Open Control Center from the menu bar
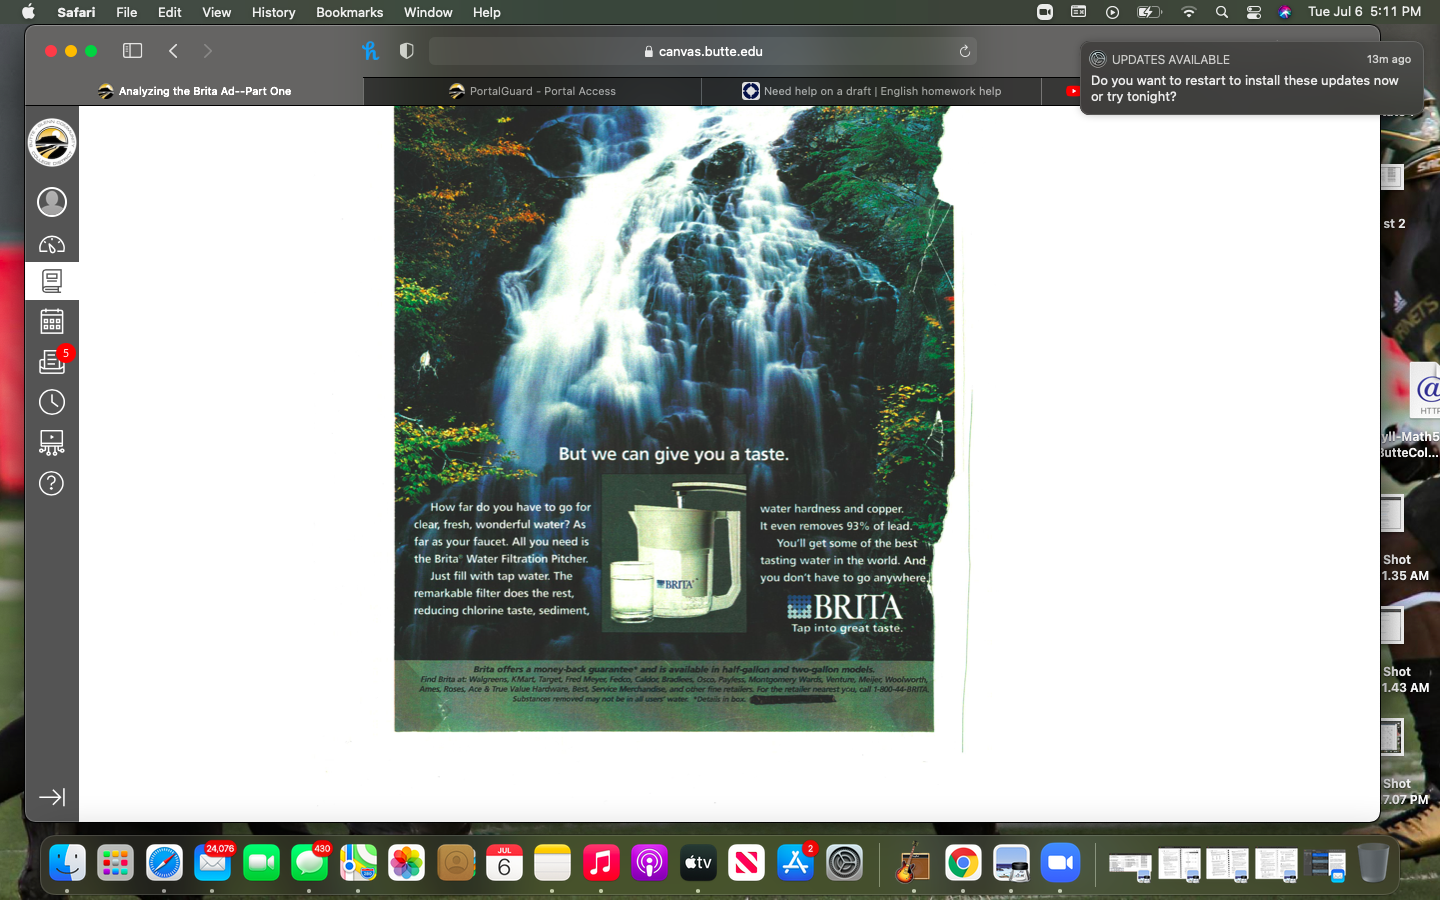 click(x=1254, y=12)
